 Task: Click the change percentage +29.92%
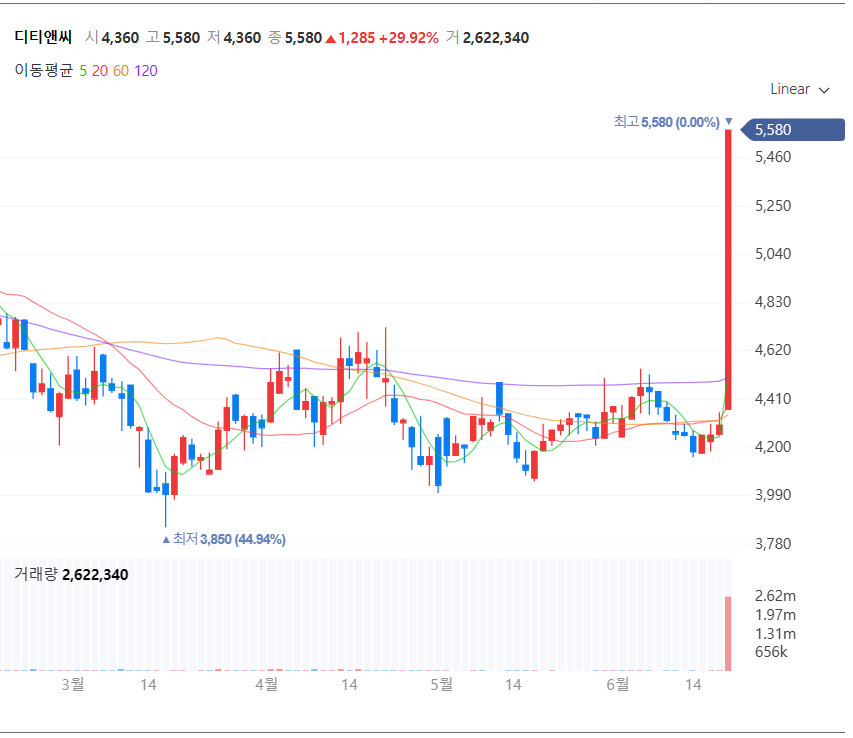click(x=409, y=38)
